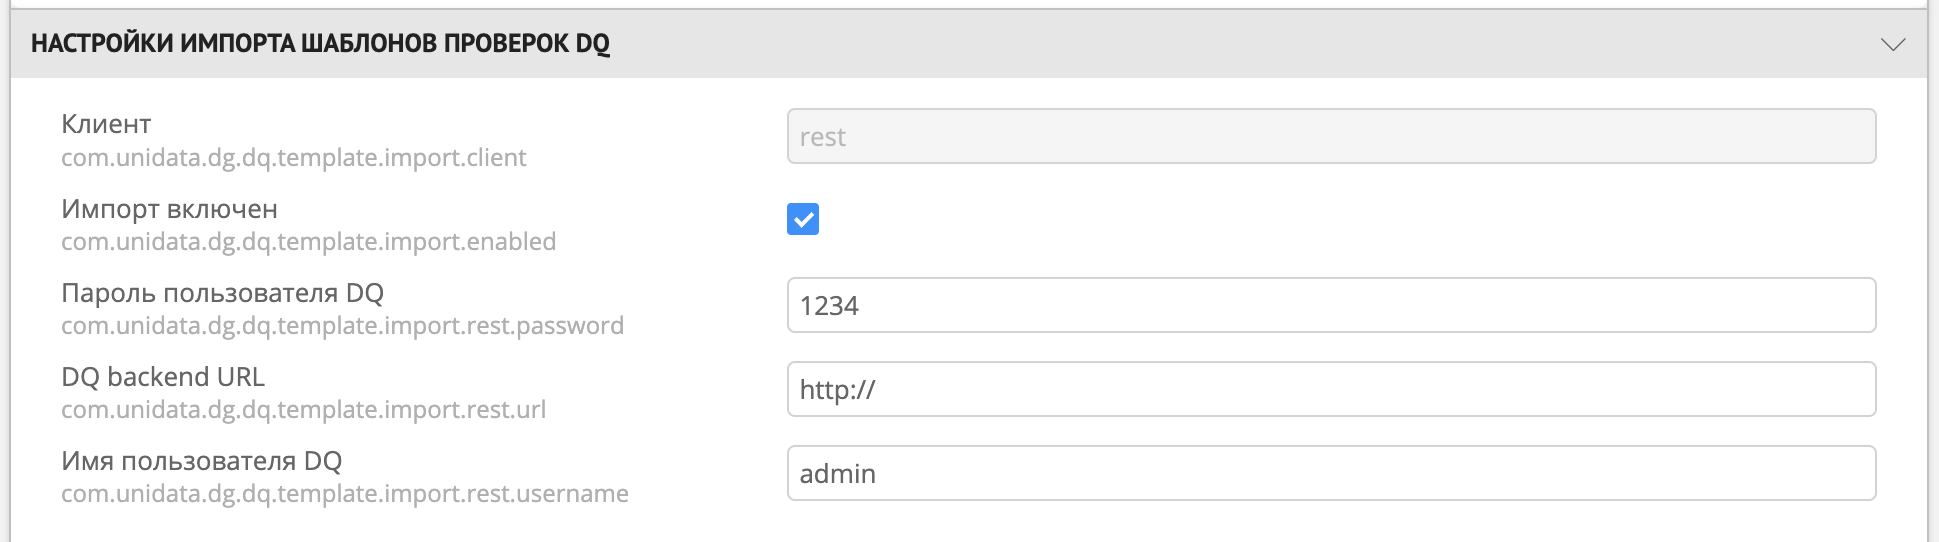Viewport: 1939px width, 542px height.
Task: Click the disabled Клиент field
Action: pos(1330,137)
